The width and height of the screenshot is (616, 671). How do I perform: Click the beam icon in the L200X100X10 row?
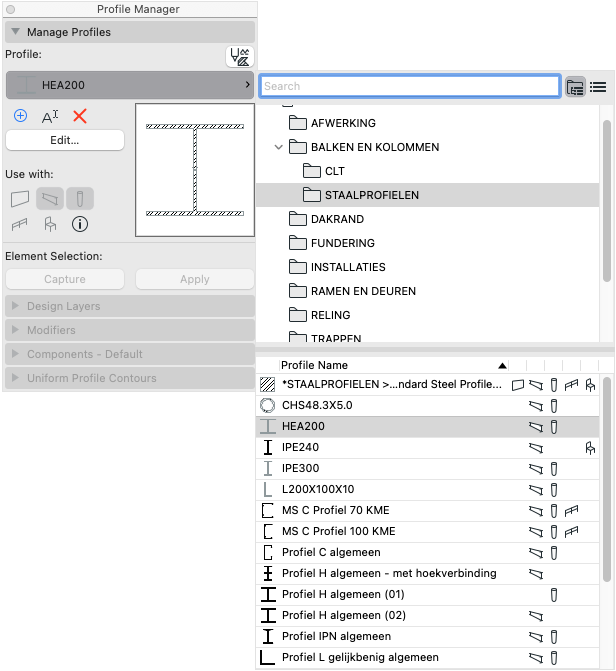coord(536,490)
